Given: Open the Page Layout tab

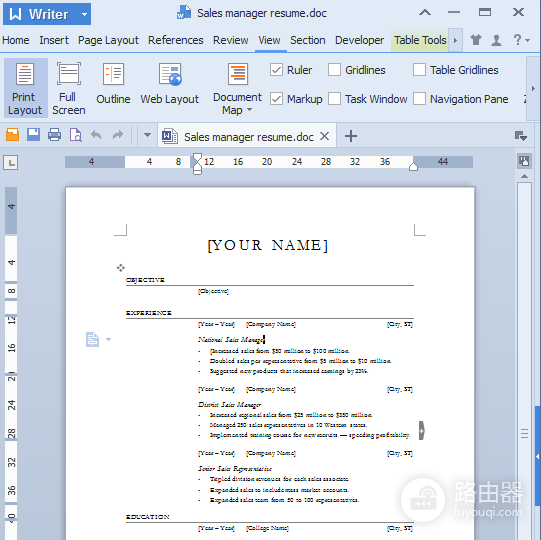Looking at the screenshot, I should [108, 40].
